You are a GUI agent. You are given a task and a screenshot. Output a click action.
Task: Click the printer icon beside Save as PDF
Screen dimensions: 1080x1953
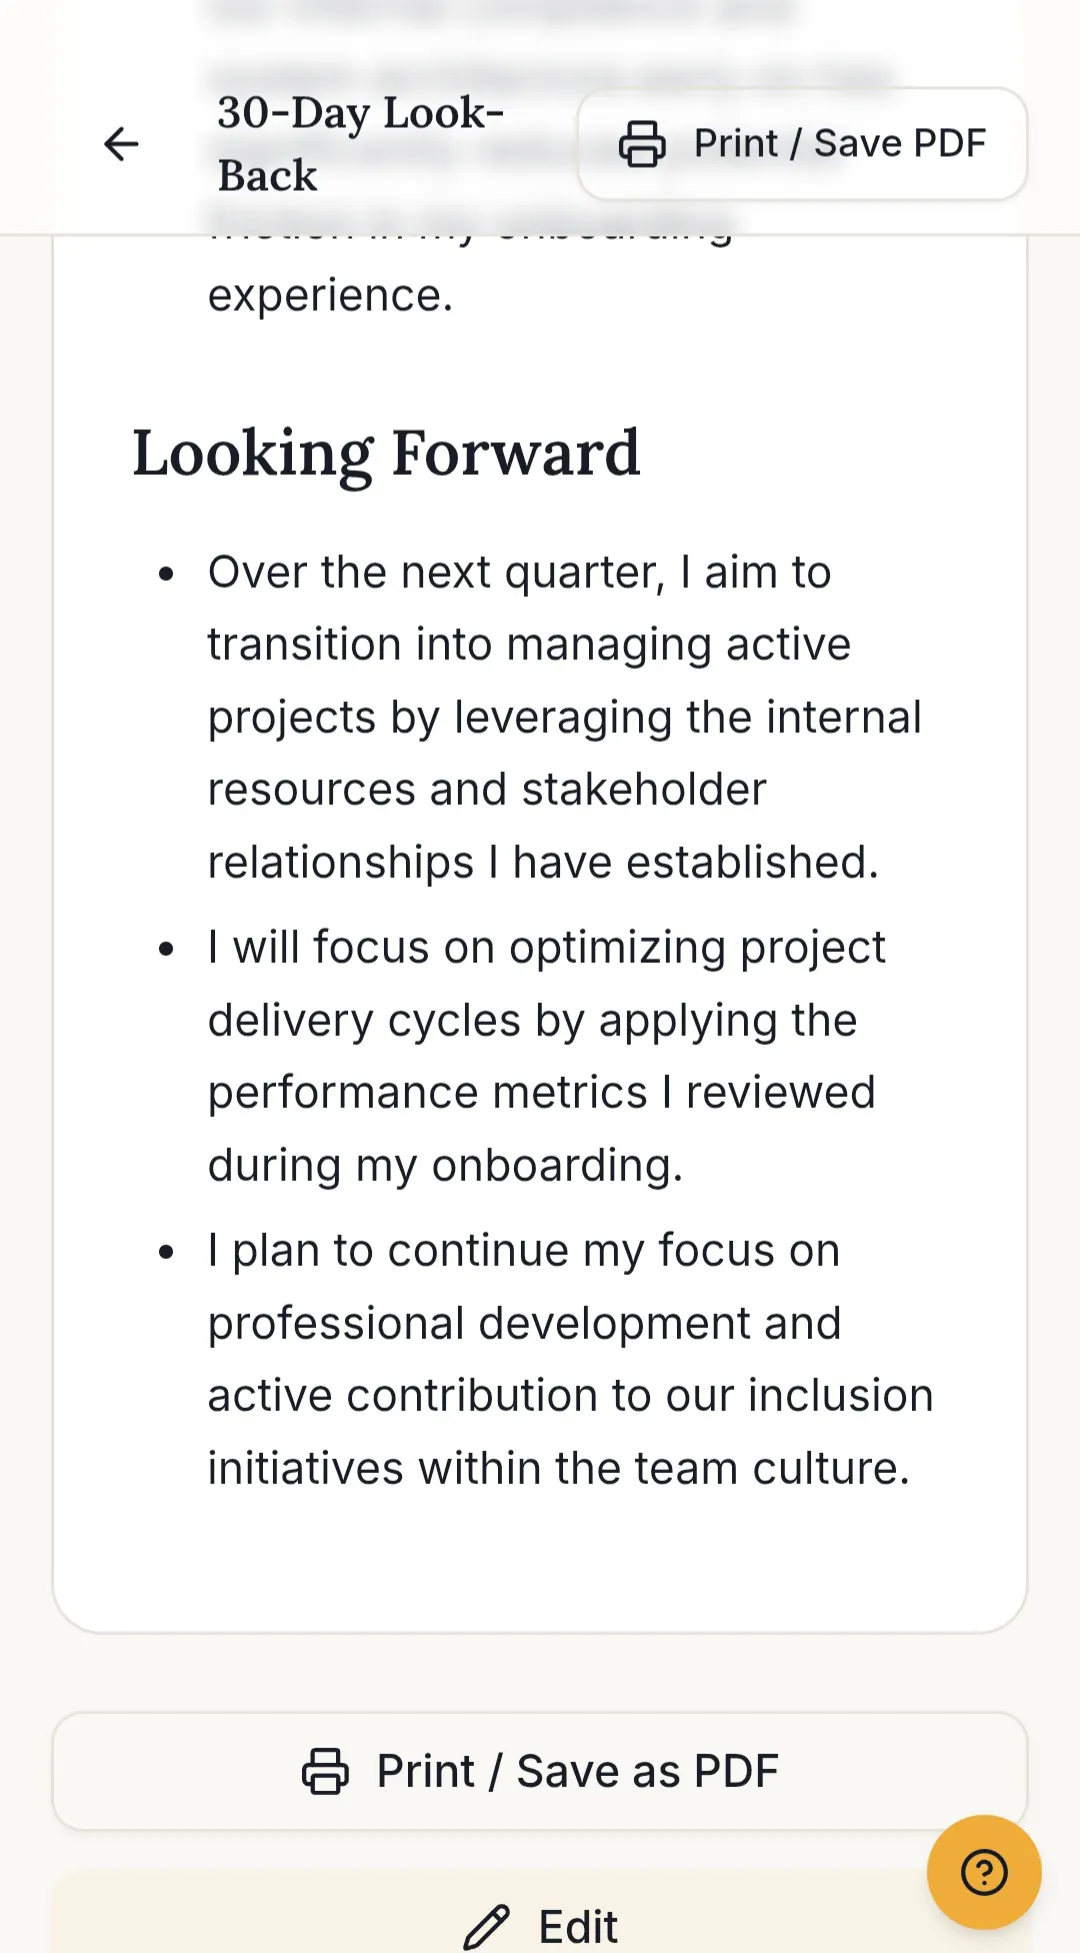[326, 1771]
